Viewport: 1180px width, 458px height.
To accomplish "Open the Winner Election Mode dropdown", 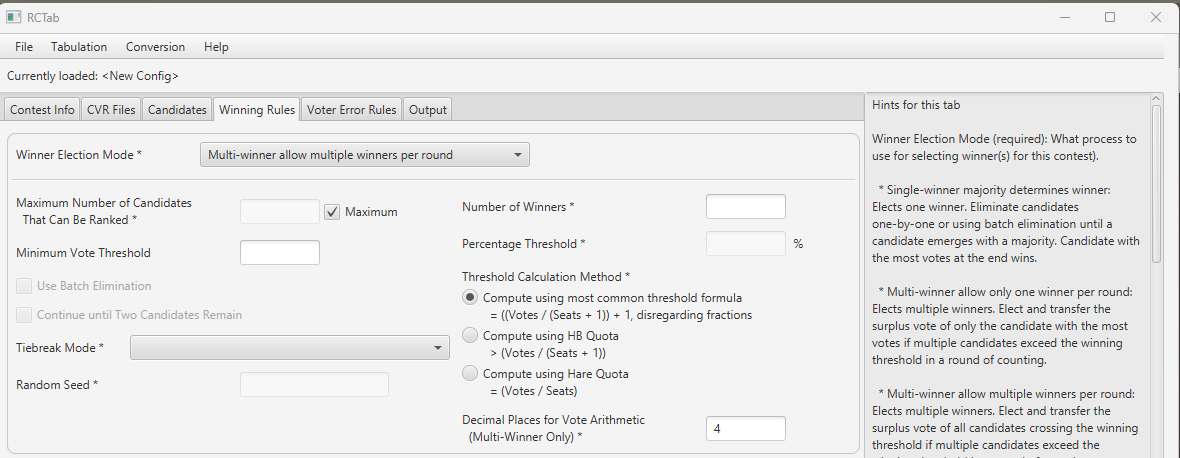I will tap(364, 155).
